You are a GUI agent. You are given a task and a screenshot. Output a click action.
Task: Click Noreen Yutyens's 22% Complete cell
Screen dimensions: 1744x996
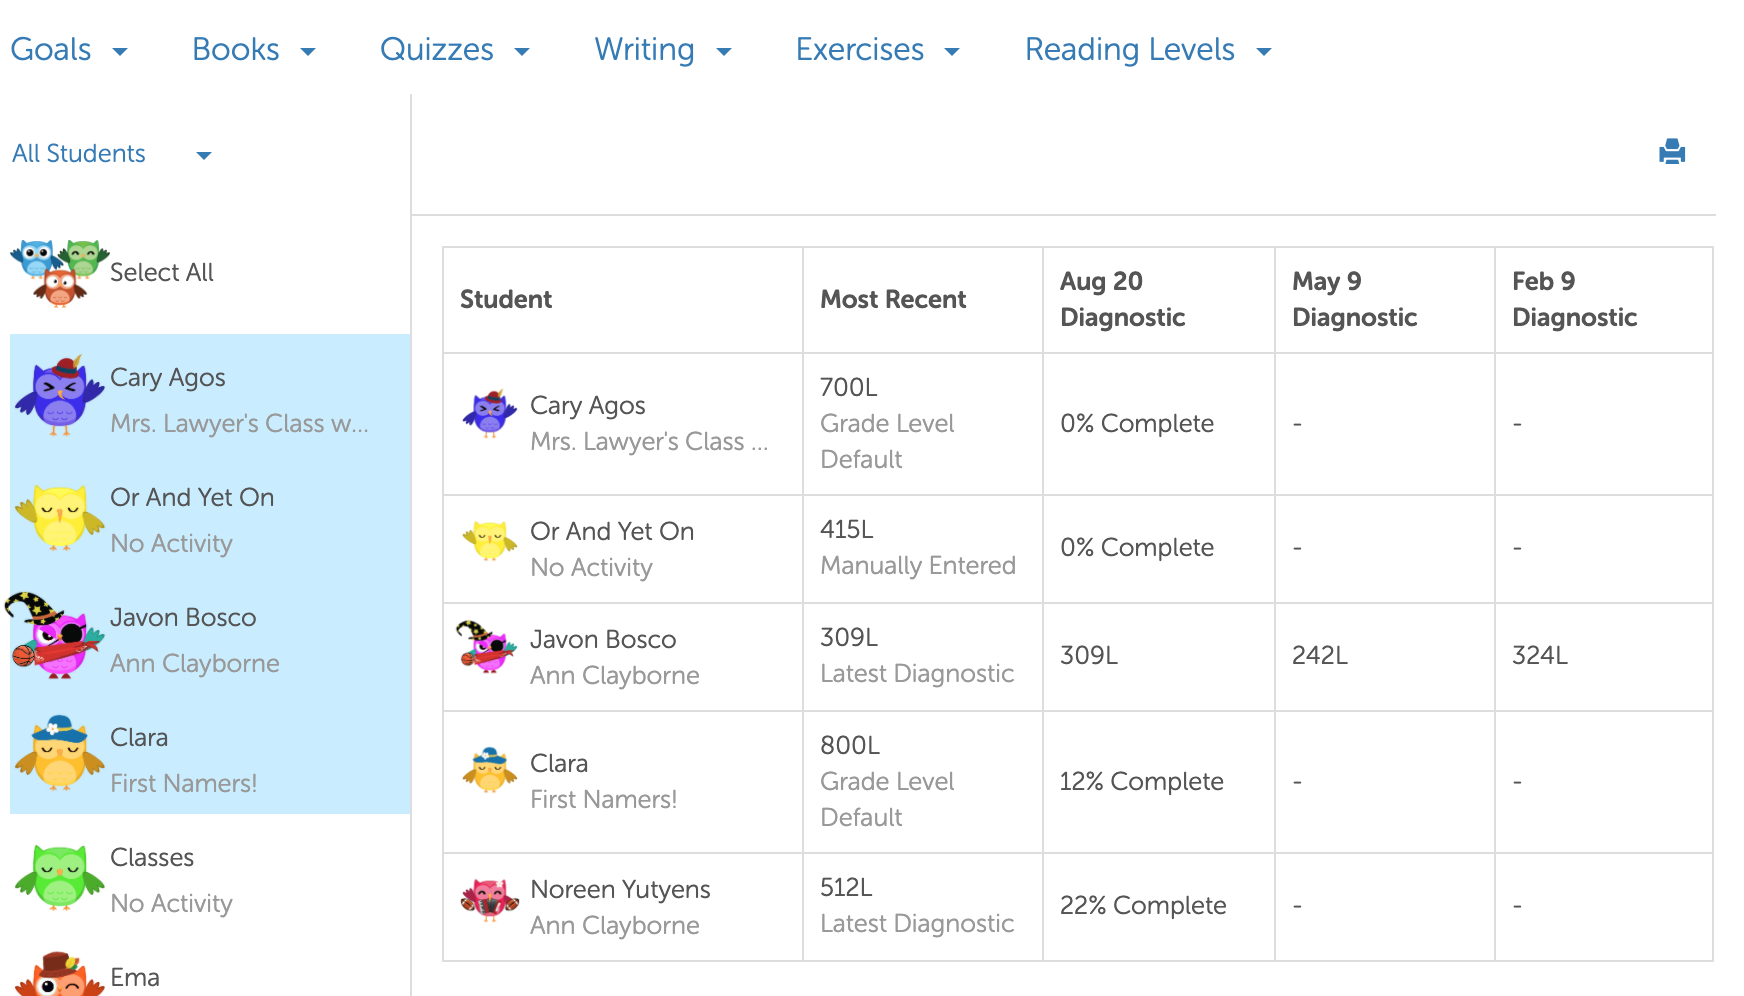(1143, 906)
